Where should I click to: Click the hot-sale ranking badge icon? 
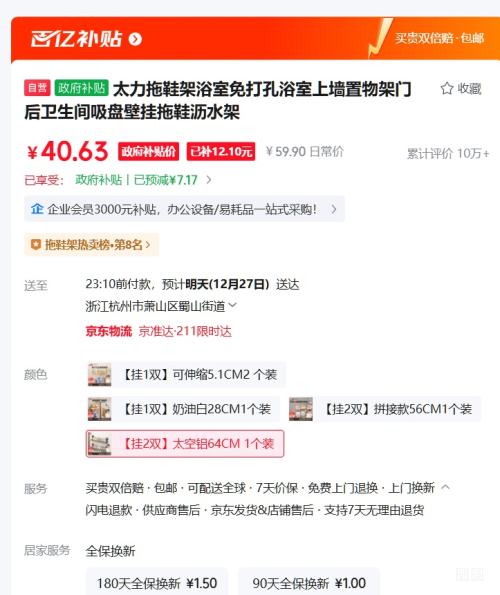pyautogui.click(x=35, y=245)
